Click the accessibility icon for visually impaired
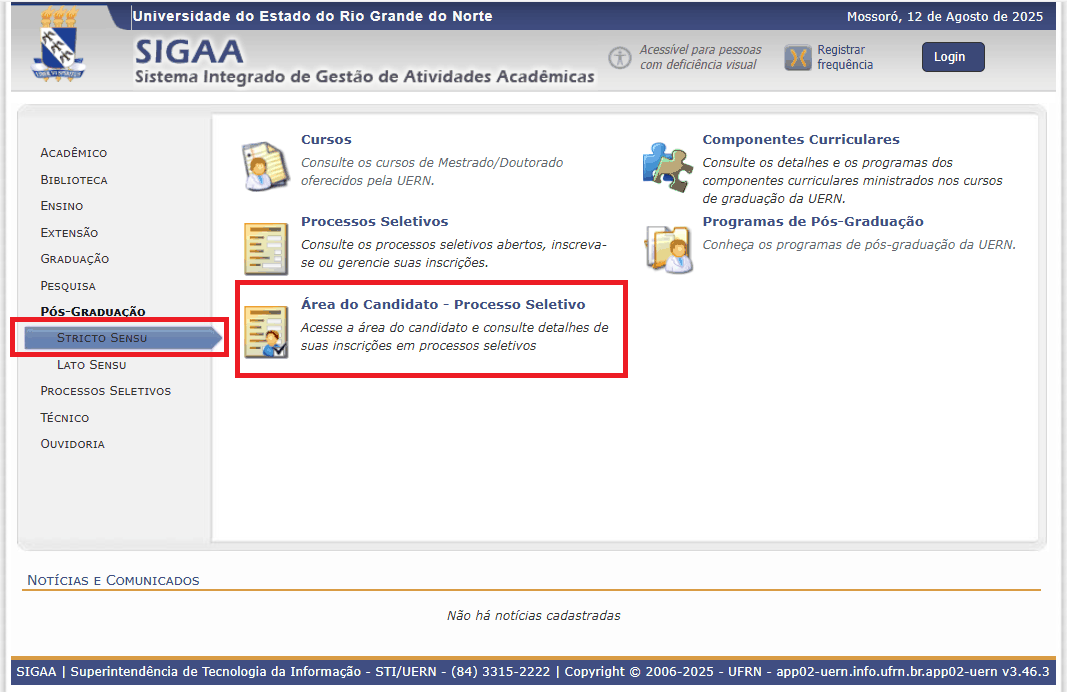The height and width of the screenshot is (692, 1067). point(620,57)
